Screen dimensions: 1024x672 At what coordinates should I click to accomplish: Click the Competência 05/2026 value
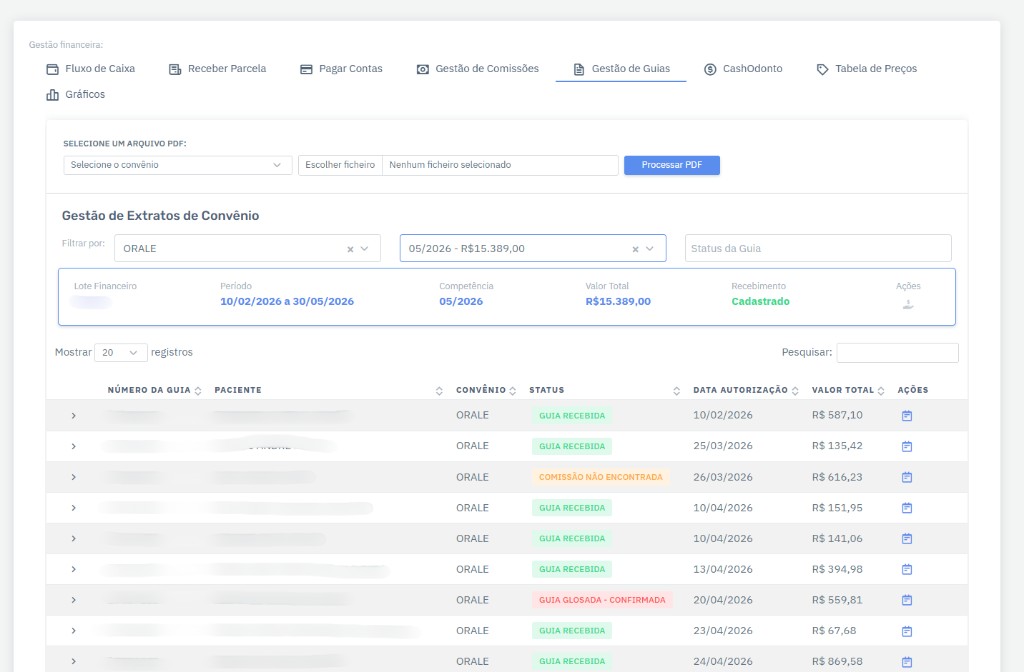(x=461, y=302)
